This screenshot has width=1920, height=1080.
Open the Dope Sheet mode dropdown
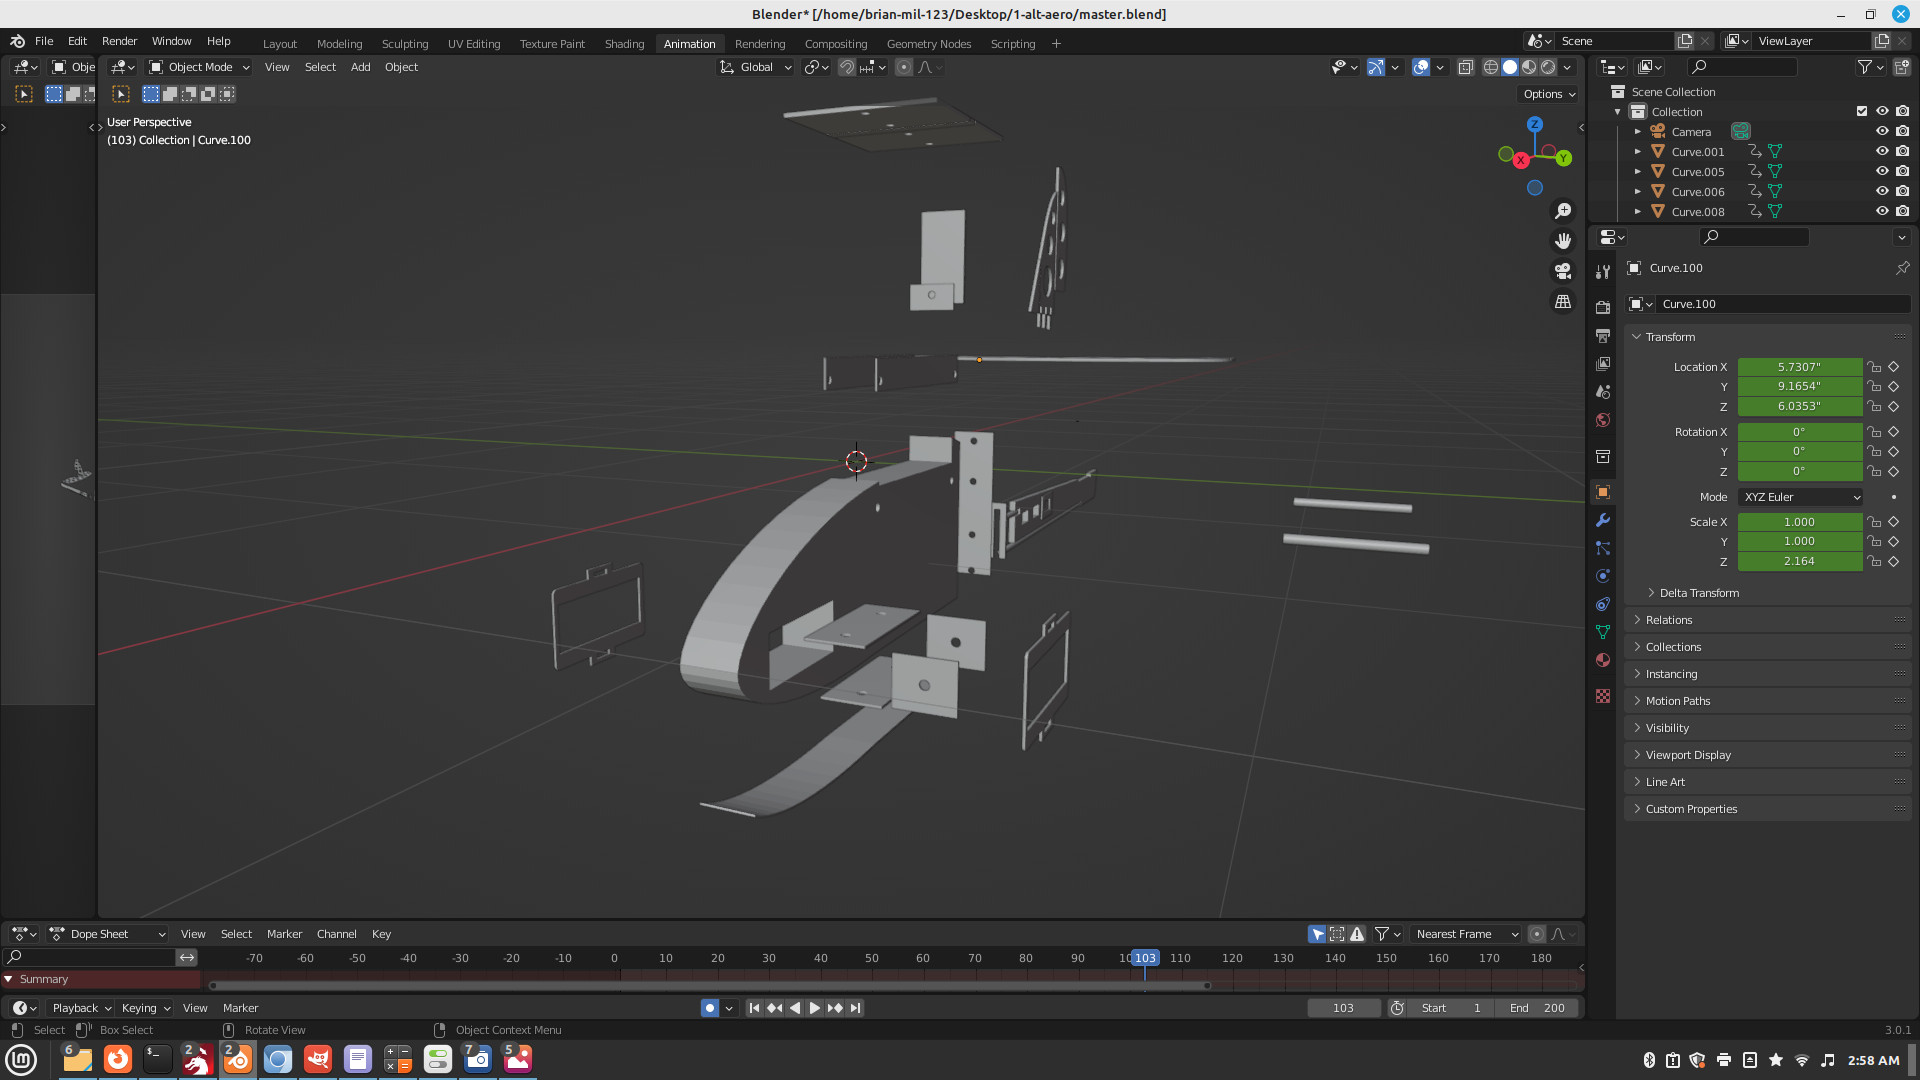[107, 934]
